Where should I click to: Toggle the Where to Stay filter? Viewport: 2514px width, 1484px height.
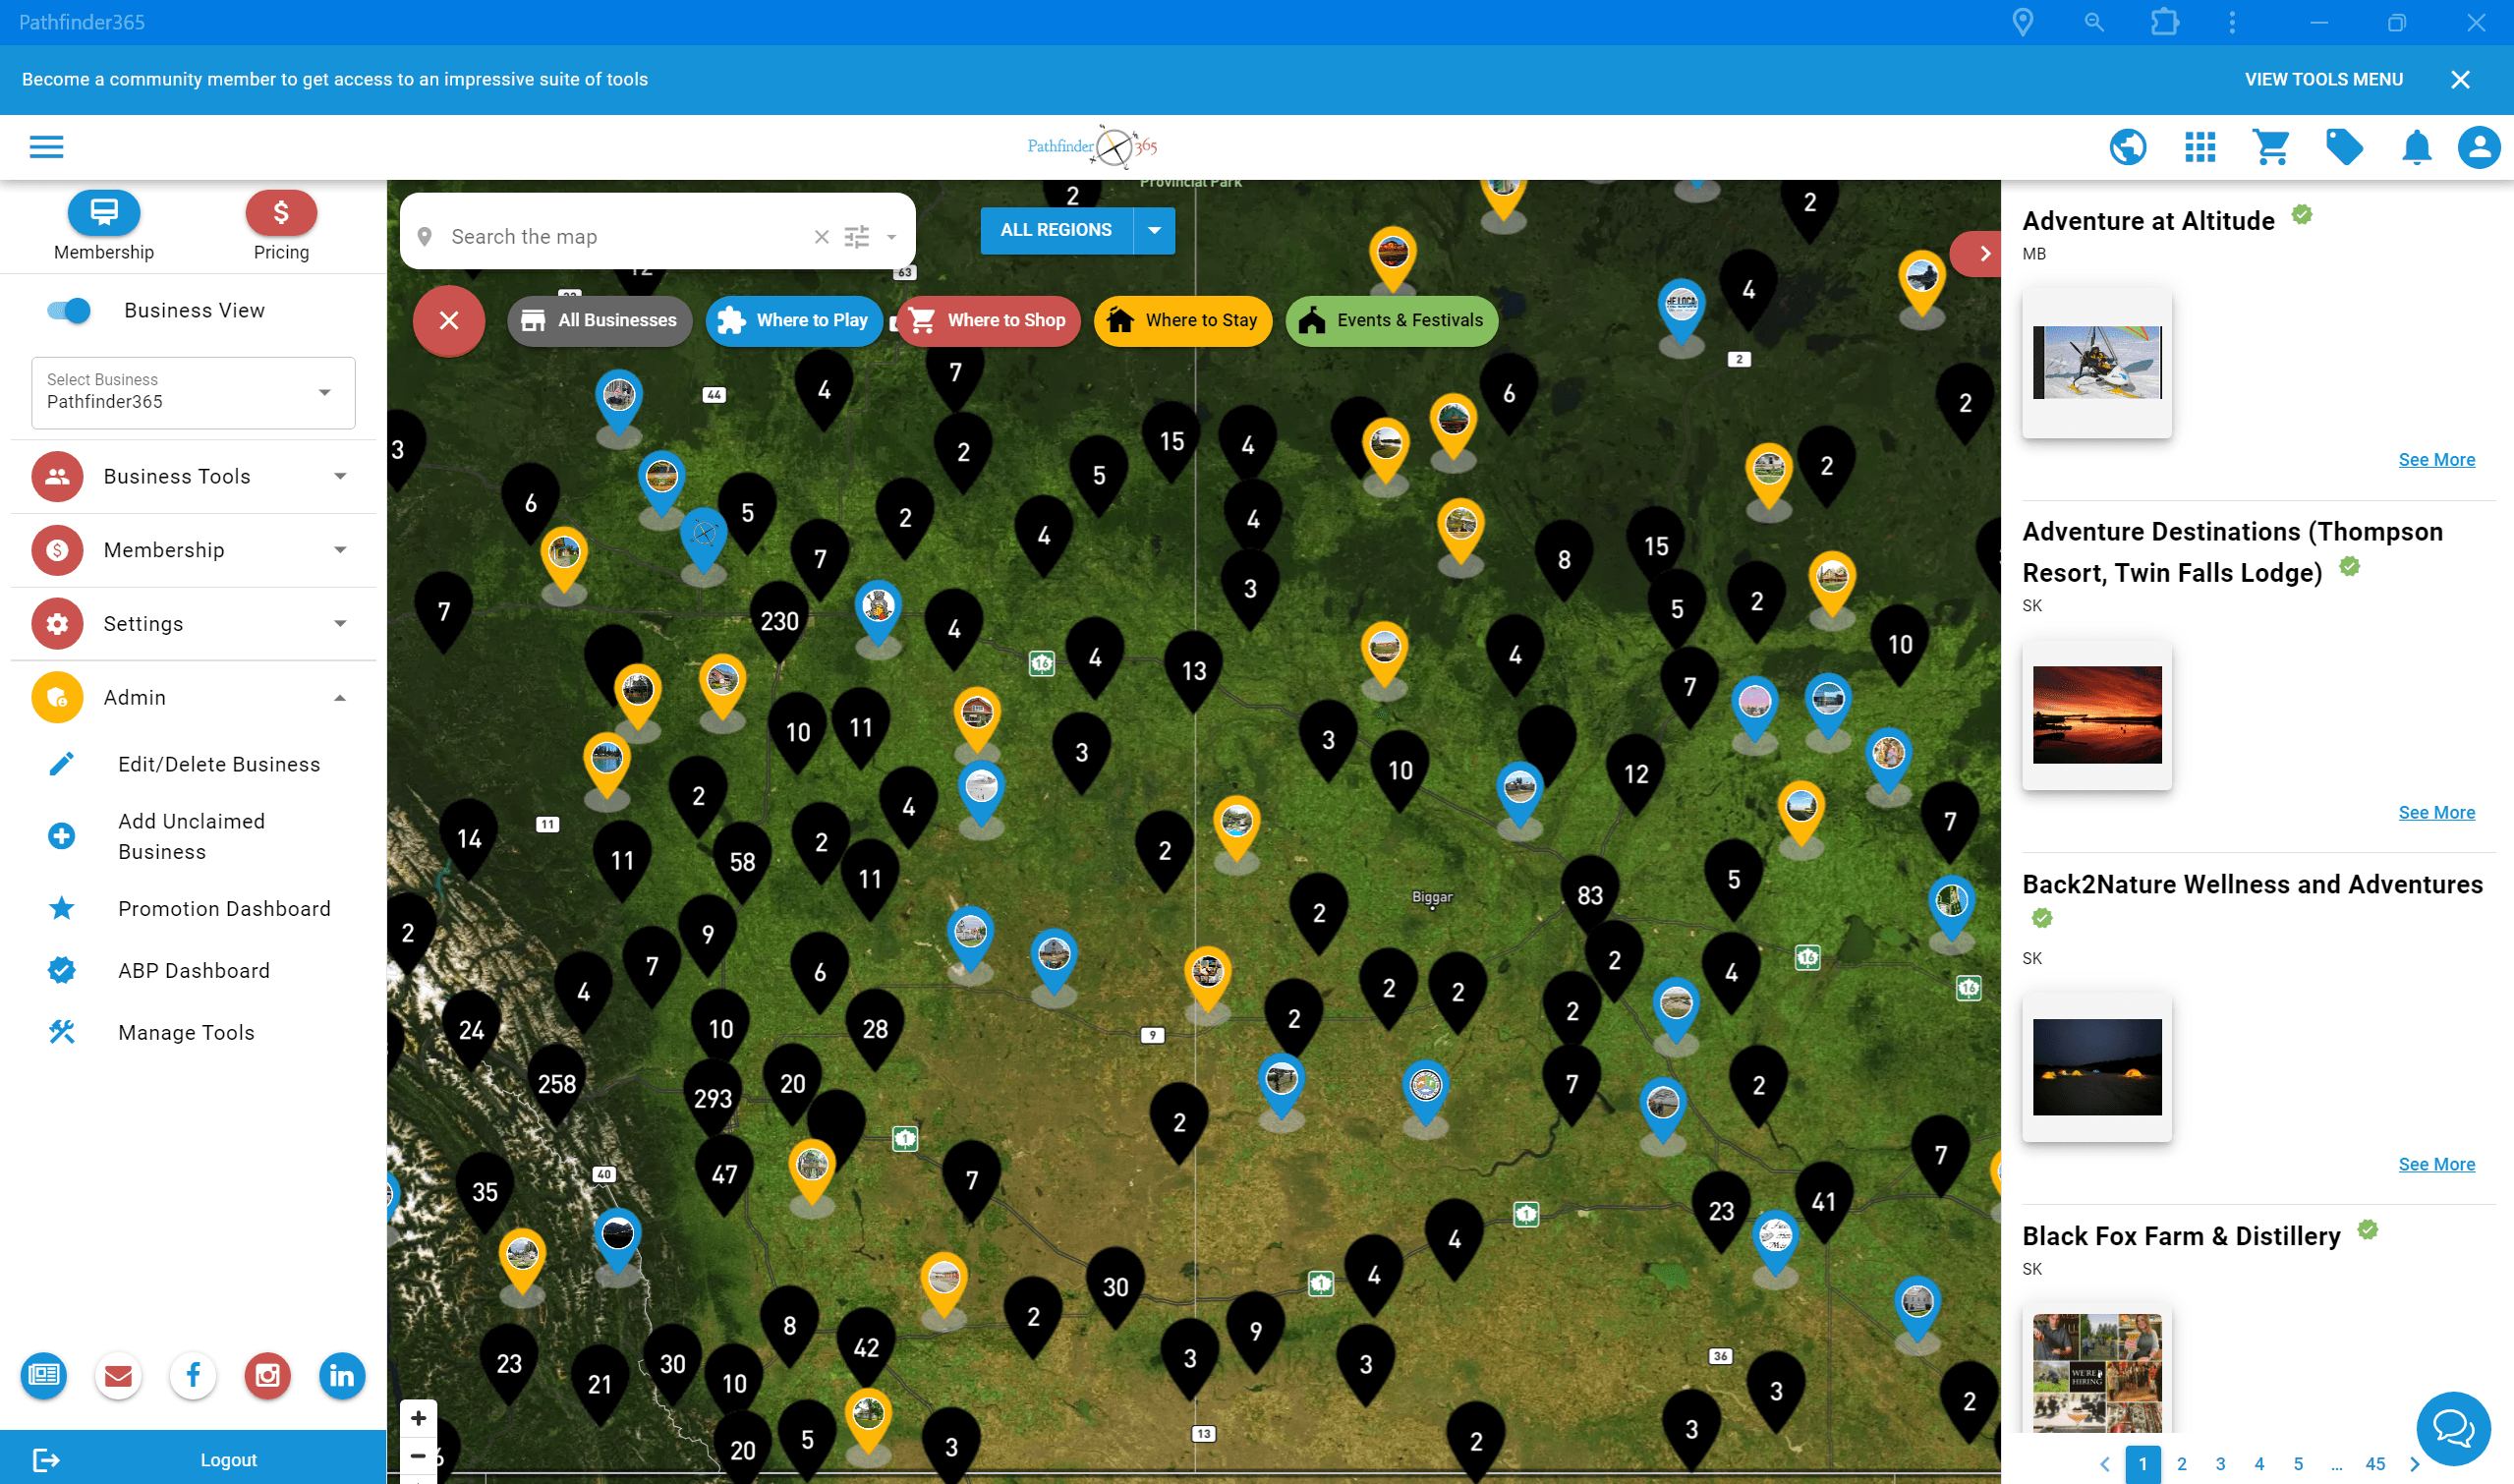(1182, 321)
